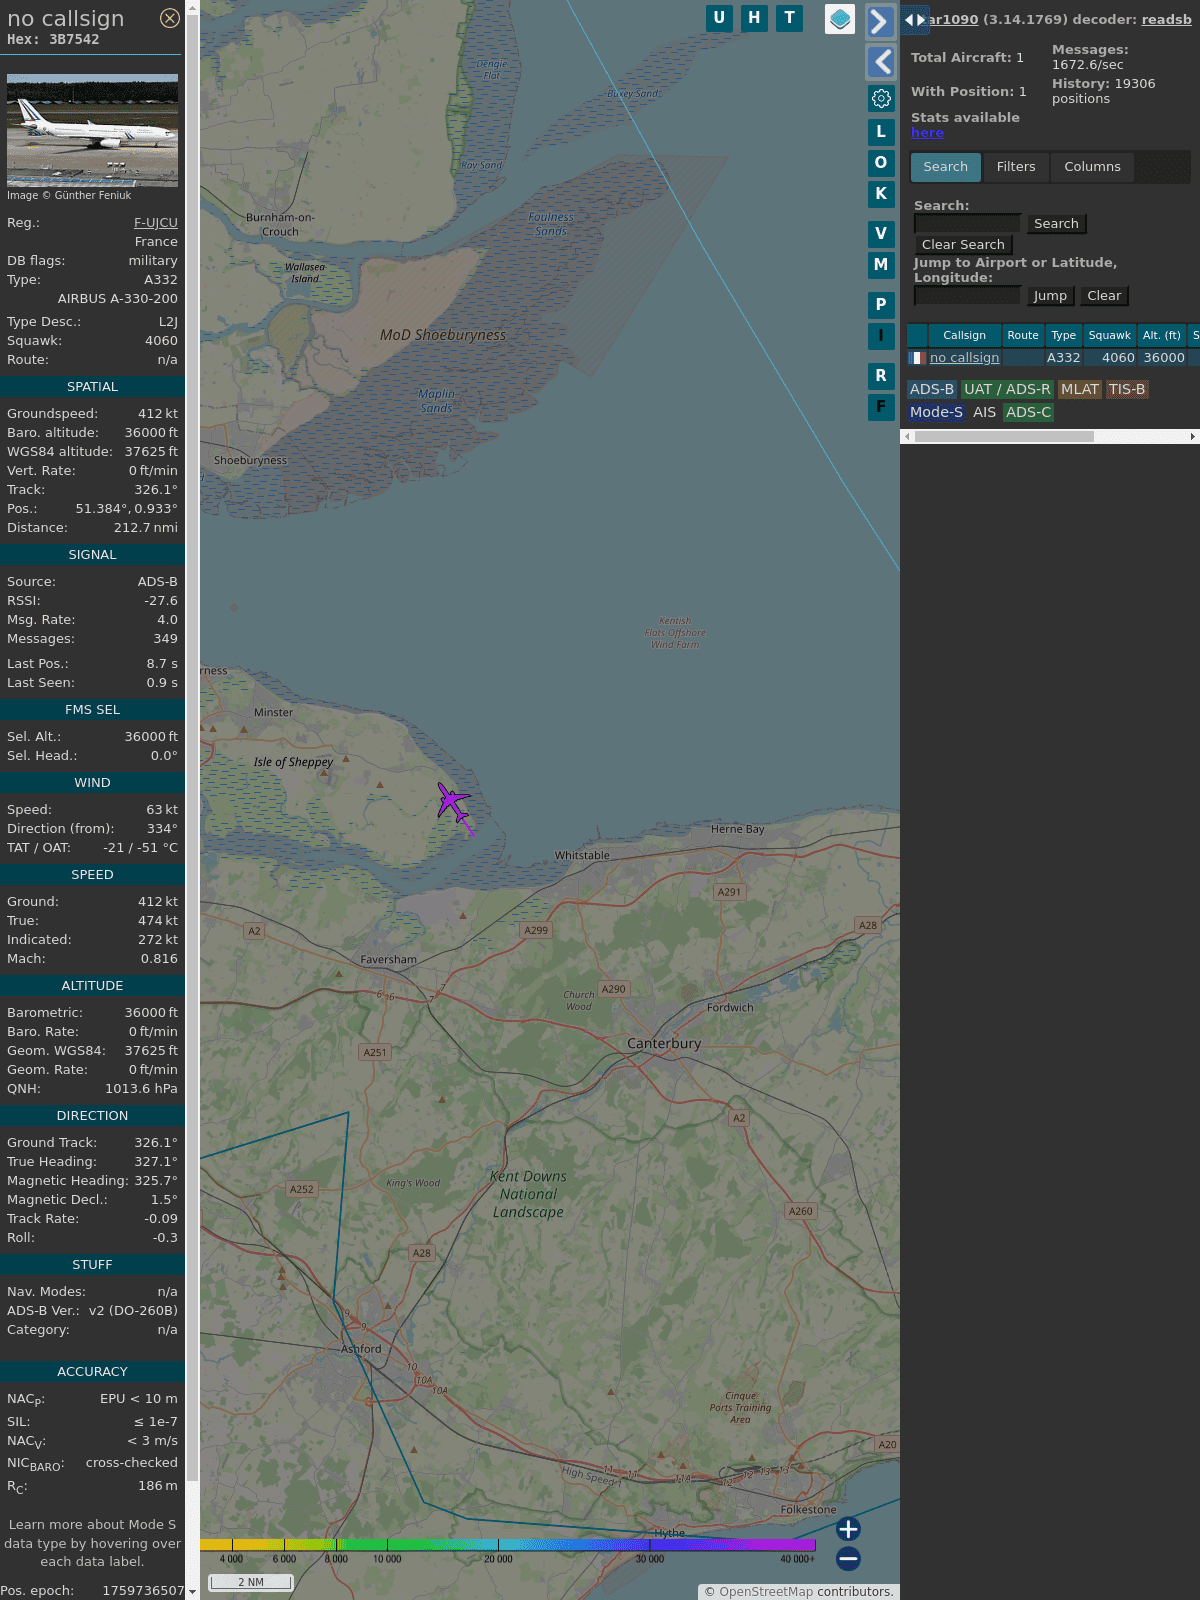Click the aircraft table horizontal scrollbar
Image resolution: width=1200 pixels, height=1600 pixels.
click(x=1004, y=437)
